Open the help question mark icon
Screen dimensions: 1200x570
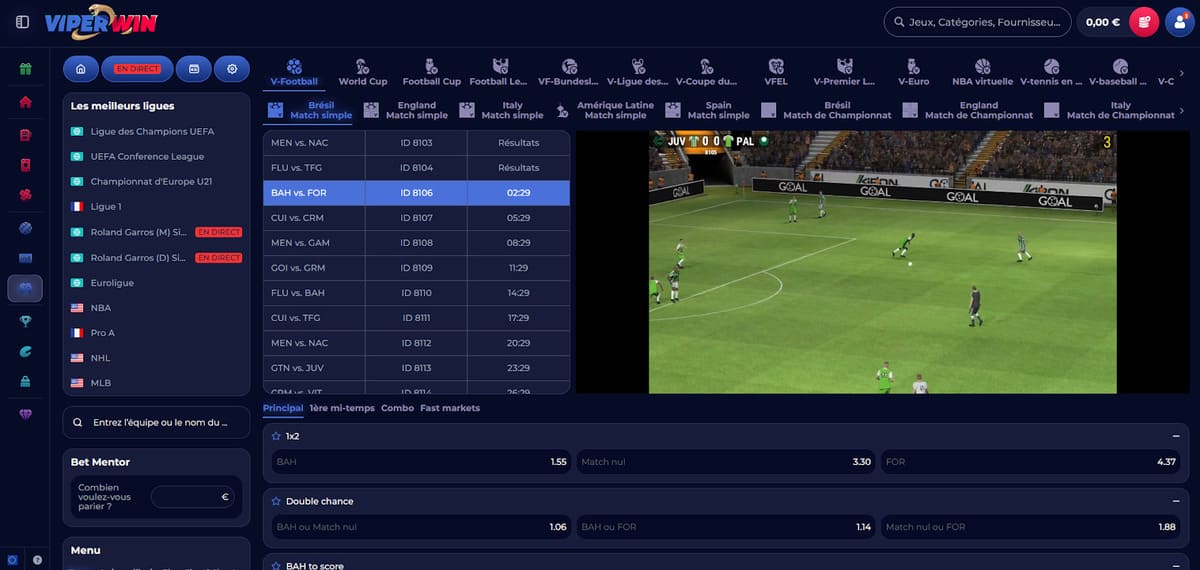(x=37, y=560)
